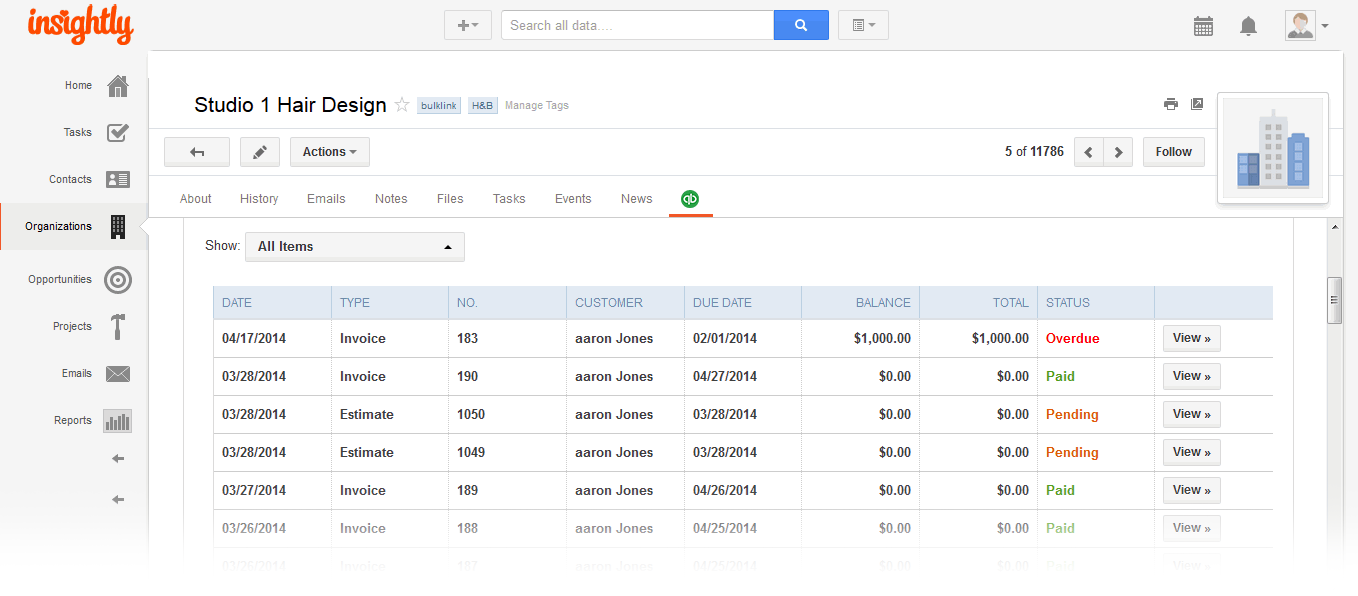Switch to the History tab
The height and width of the screenshot is (596, 1358).
coord(259,199)
